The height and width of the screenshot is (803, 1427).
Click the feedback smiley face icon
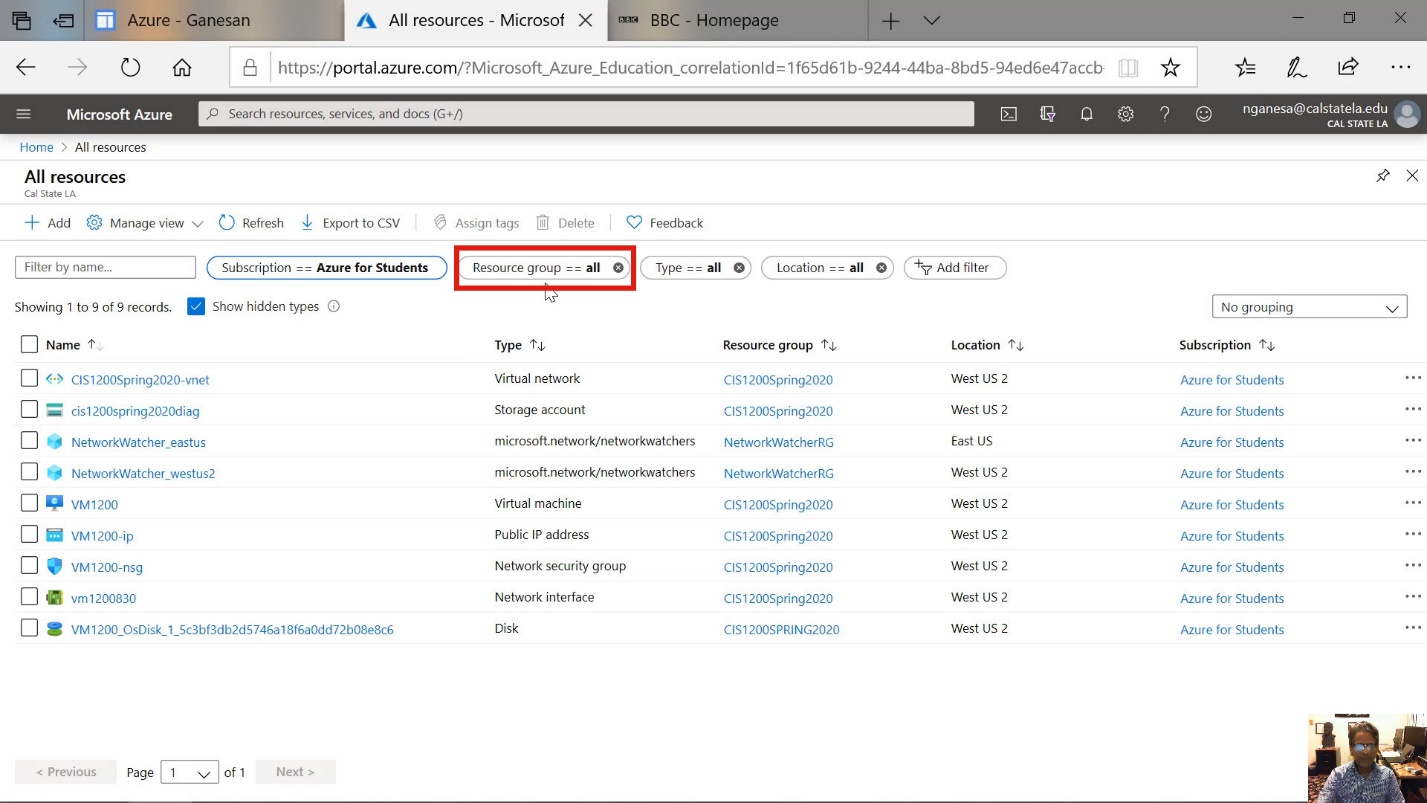point(1204,114)
